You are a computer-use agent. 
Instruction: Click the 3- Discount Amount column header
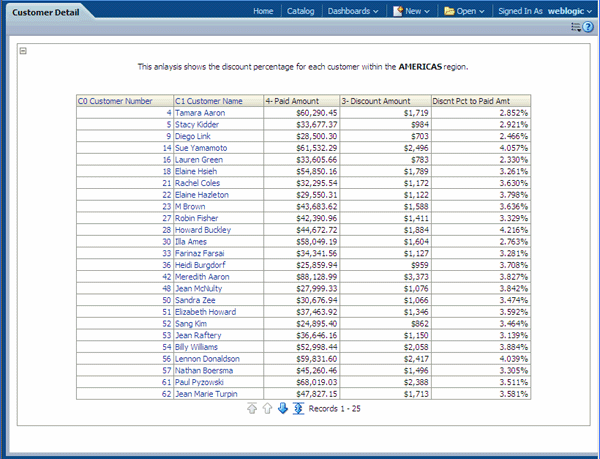385,101
